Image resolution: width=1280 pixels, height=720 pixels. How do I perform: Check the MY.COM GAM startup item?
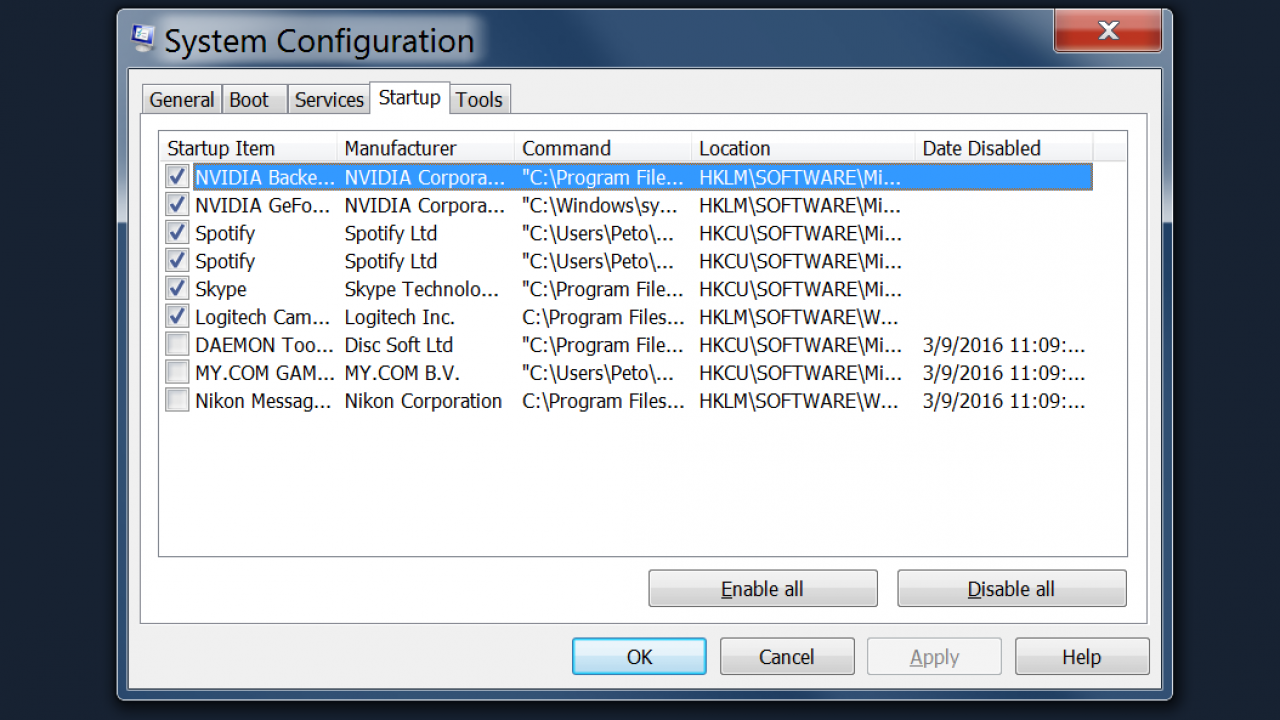tap(177, 373)
